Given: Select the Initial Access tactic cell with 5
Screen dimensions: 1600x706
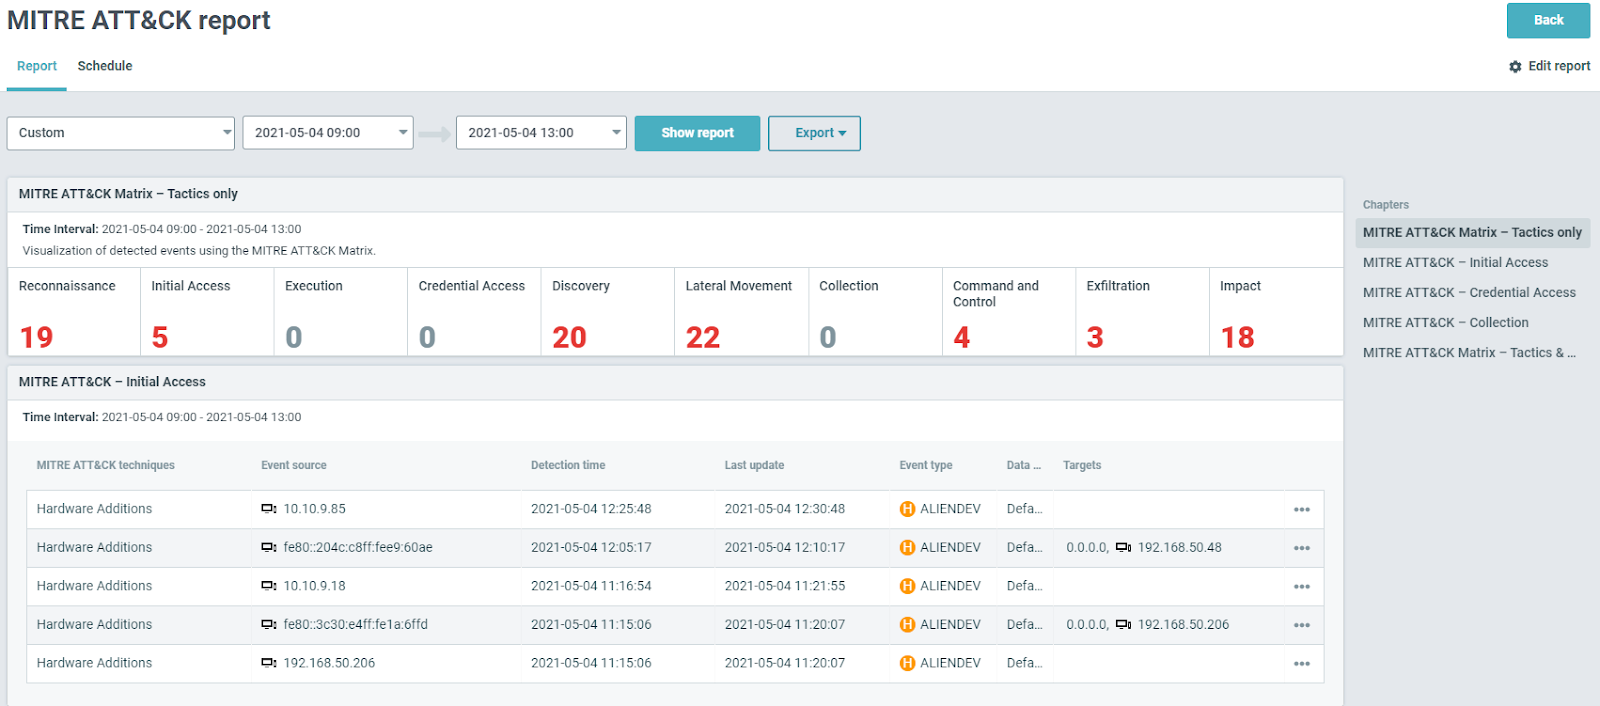Looking at the screenshot, I should 207,311.
